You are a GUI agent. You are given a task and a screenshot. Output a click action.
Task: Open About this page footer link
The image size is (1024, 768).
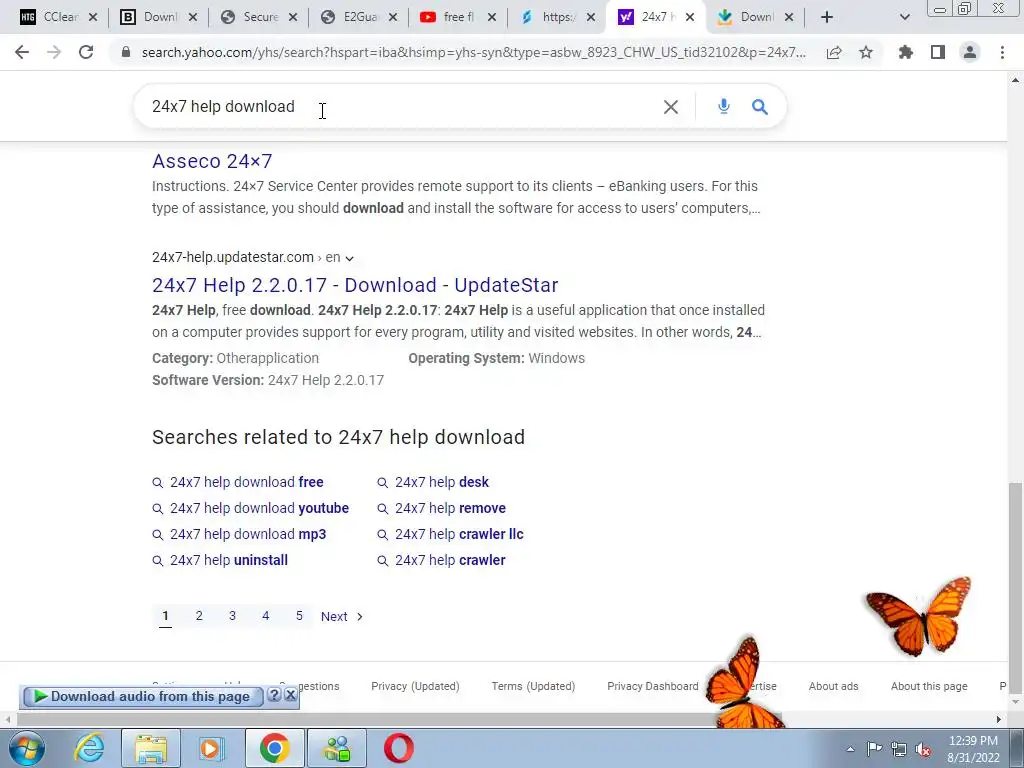(929, 686)
